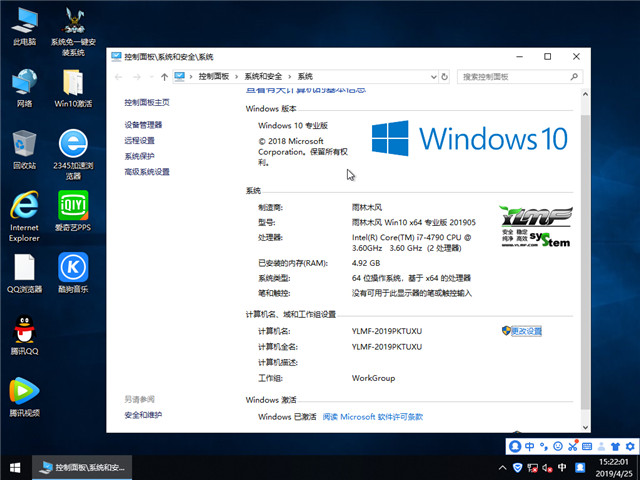The image size is (640, 480).
Task: Go up one level arrow
Action: point(164,77)
